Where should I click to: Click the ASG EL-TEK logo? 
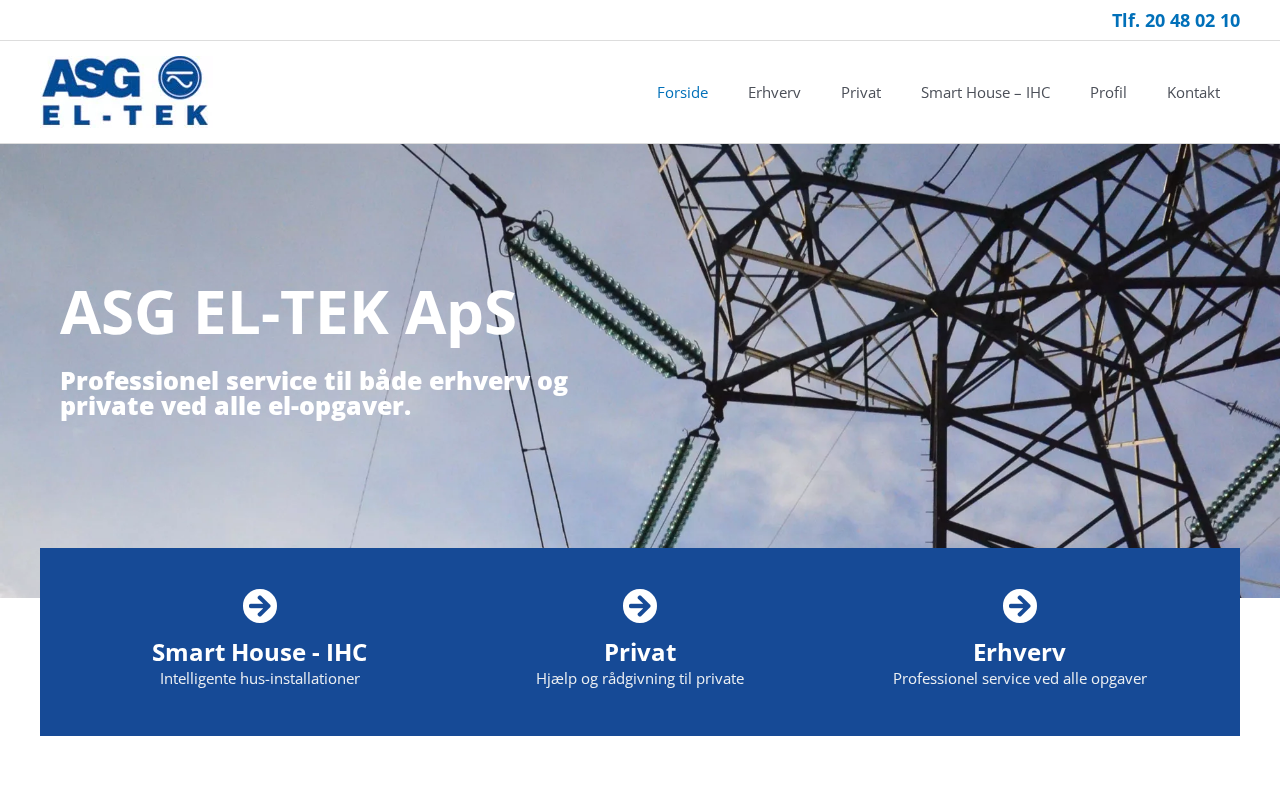[125, 91]
